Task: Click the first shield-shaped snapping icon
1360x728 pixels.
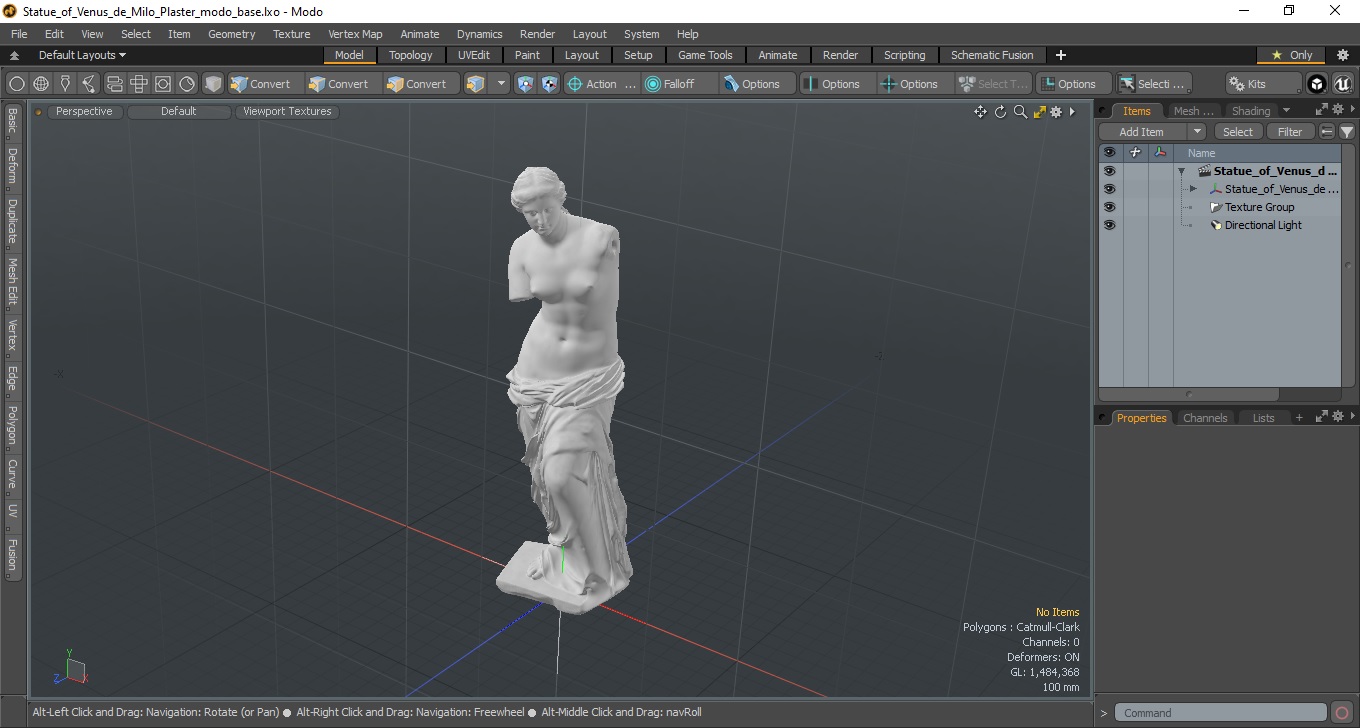Action: pyautogui.click(x=526, y=84)
